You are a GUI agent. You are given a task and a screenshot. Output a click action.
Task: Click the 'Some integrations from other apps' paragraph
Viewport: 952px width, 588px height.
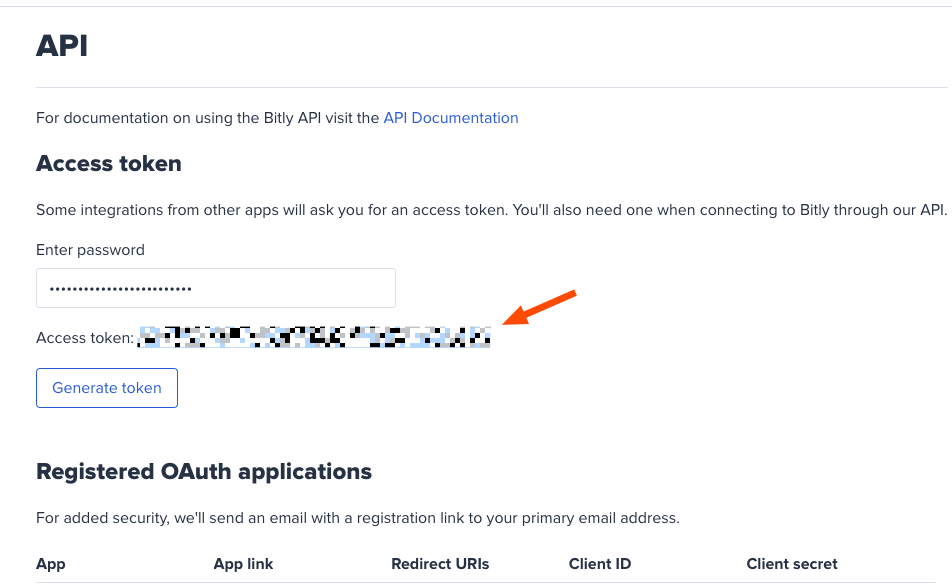click(491, 210)
